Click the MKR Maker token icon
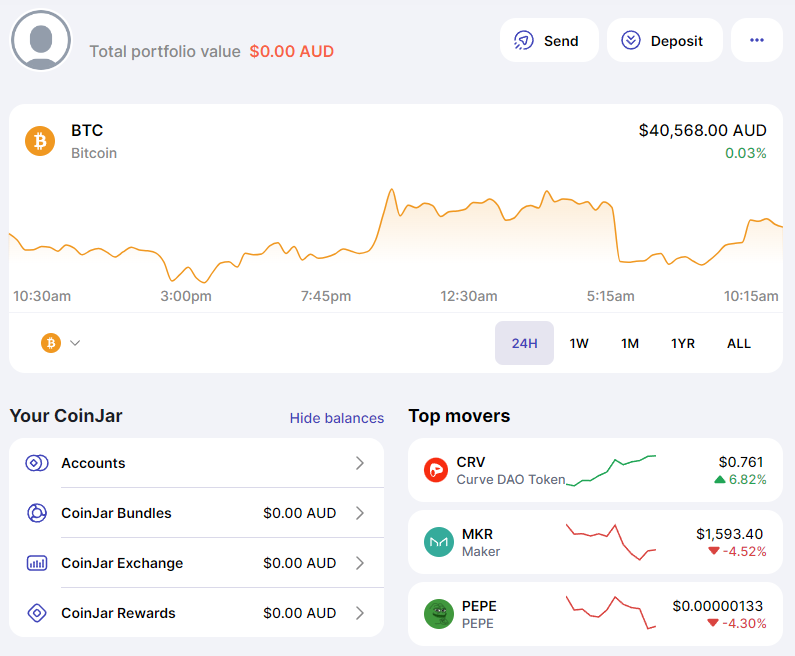Viewport: 795px width, 656px height. click(438, 542)
